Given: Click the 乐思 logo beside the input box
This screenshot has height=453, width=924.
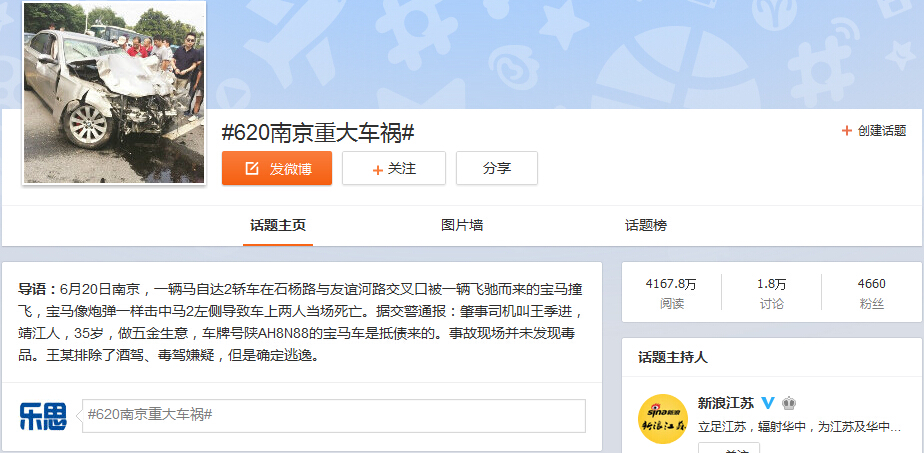Looking at the screenshot, I should tap(43, 415).
